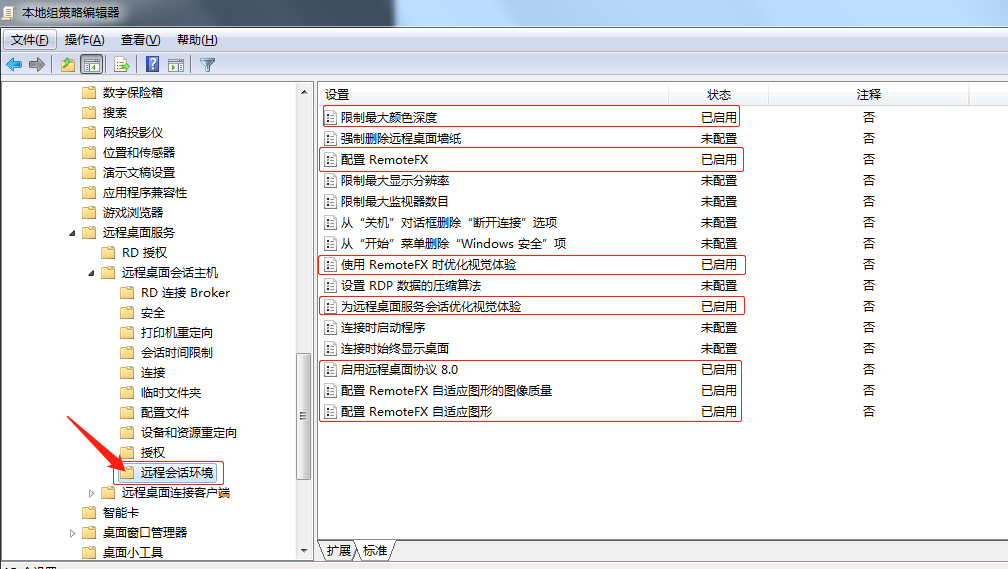1008x569 pixels.
Task: Click the policy icon beside 配置 RemoteFX
Action: point(330,159)
